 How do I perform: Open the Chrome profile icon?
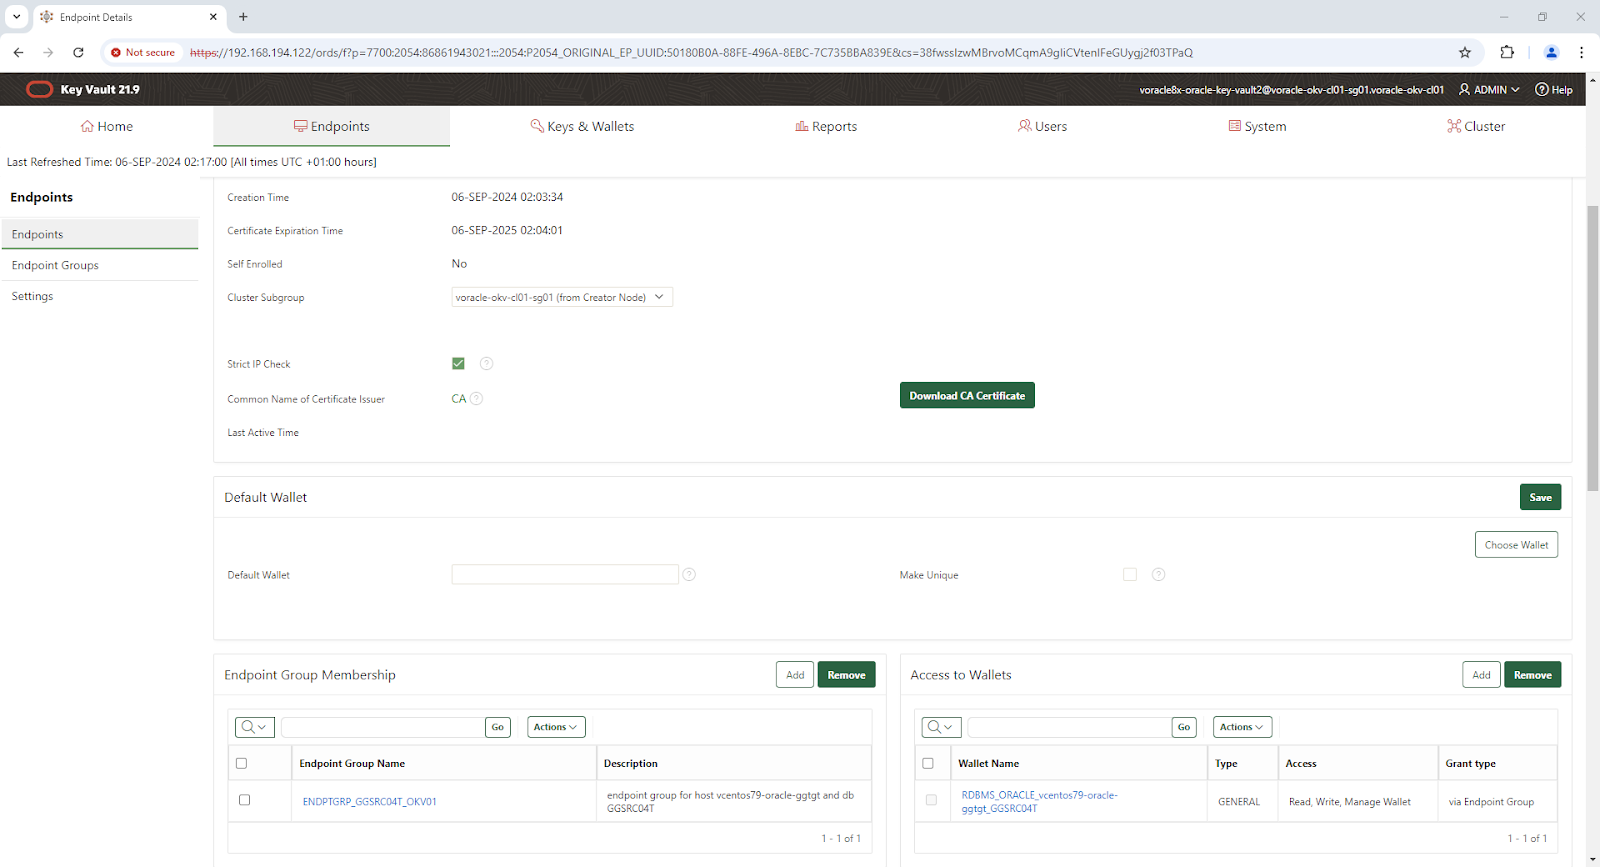point(1552,52)
